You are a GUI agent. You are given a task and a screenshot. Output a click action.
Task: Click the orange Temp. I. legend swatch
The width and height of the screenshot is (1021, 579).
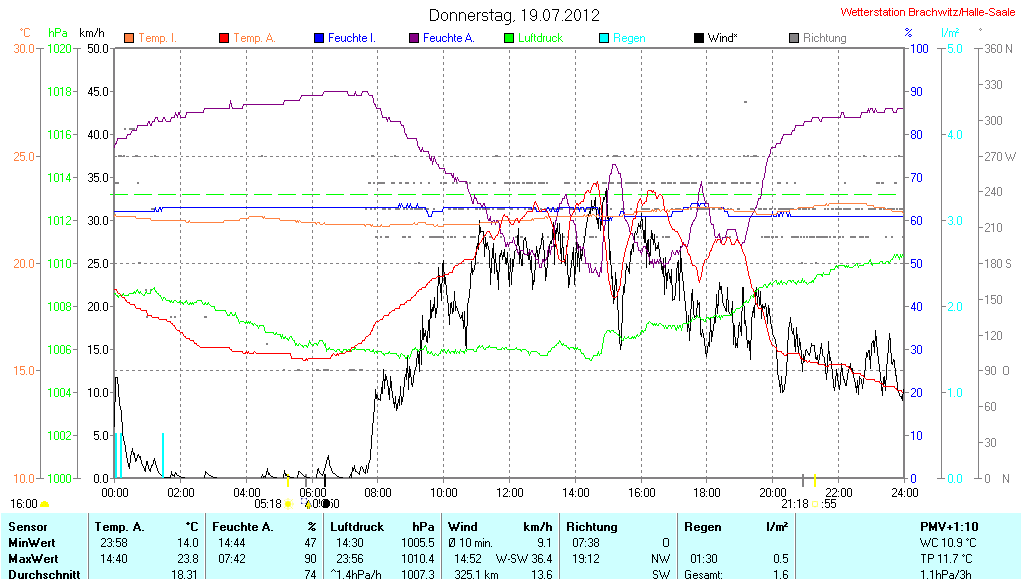pyautogui.click(x=129, y=38)
